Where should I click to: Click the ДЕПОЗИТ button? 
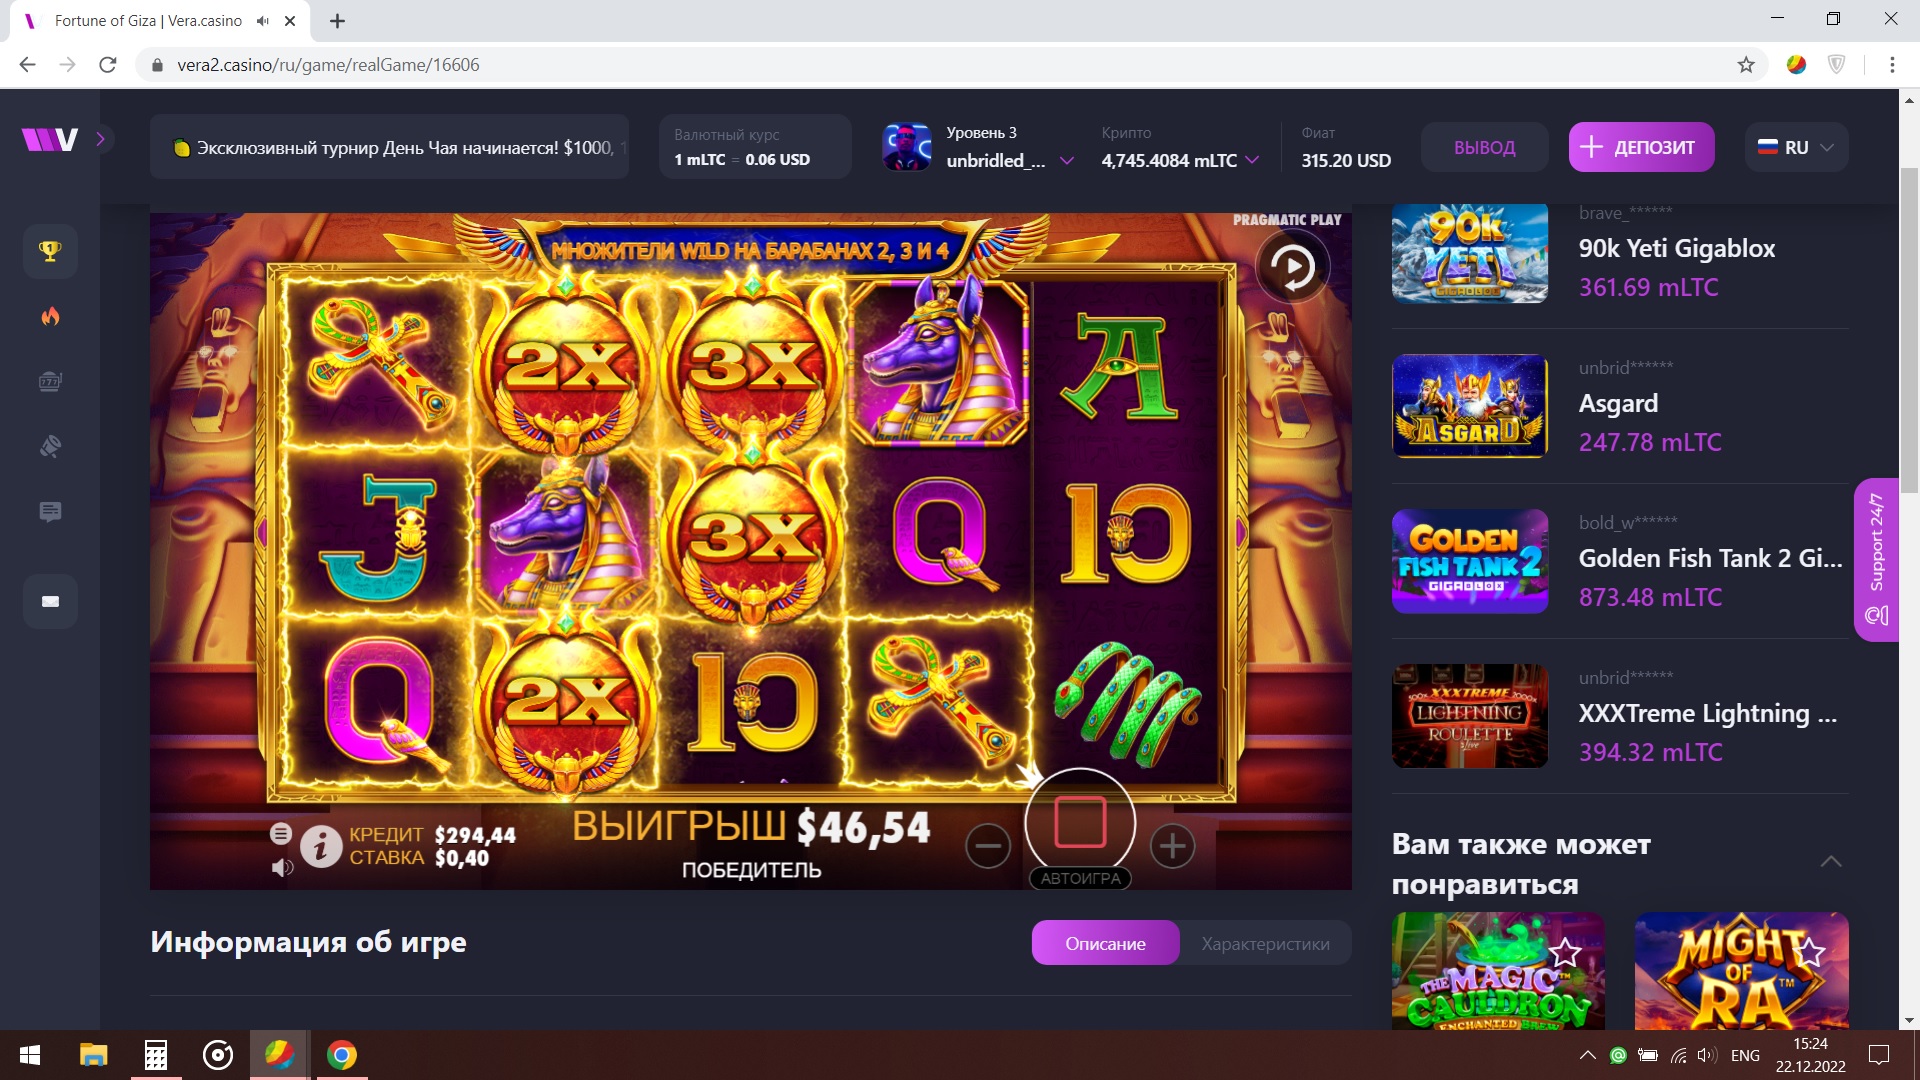point(1641,147)
